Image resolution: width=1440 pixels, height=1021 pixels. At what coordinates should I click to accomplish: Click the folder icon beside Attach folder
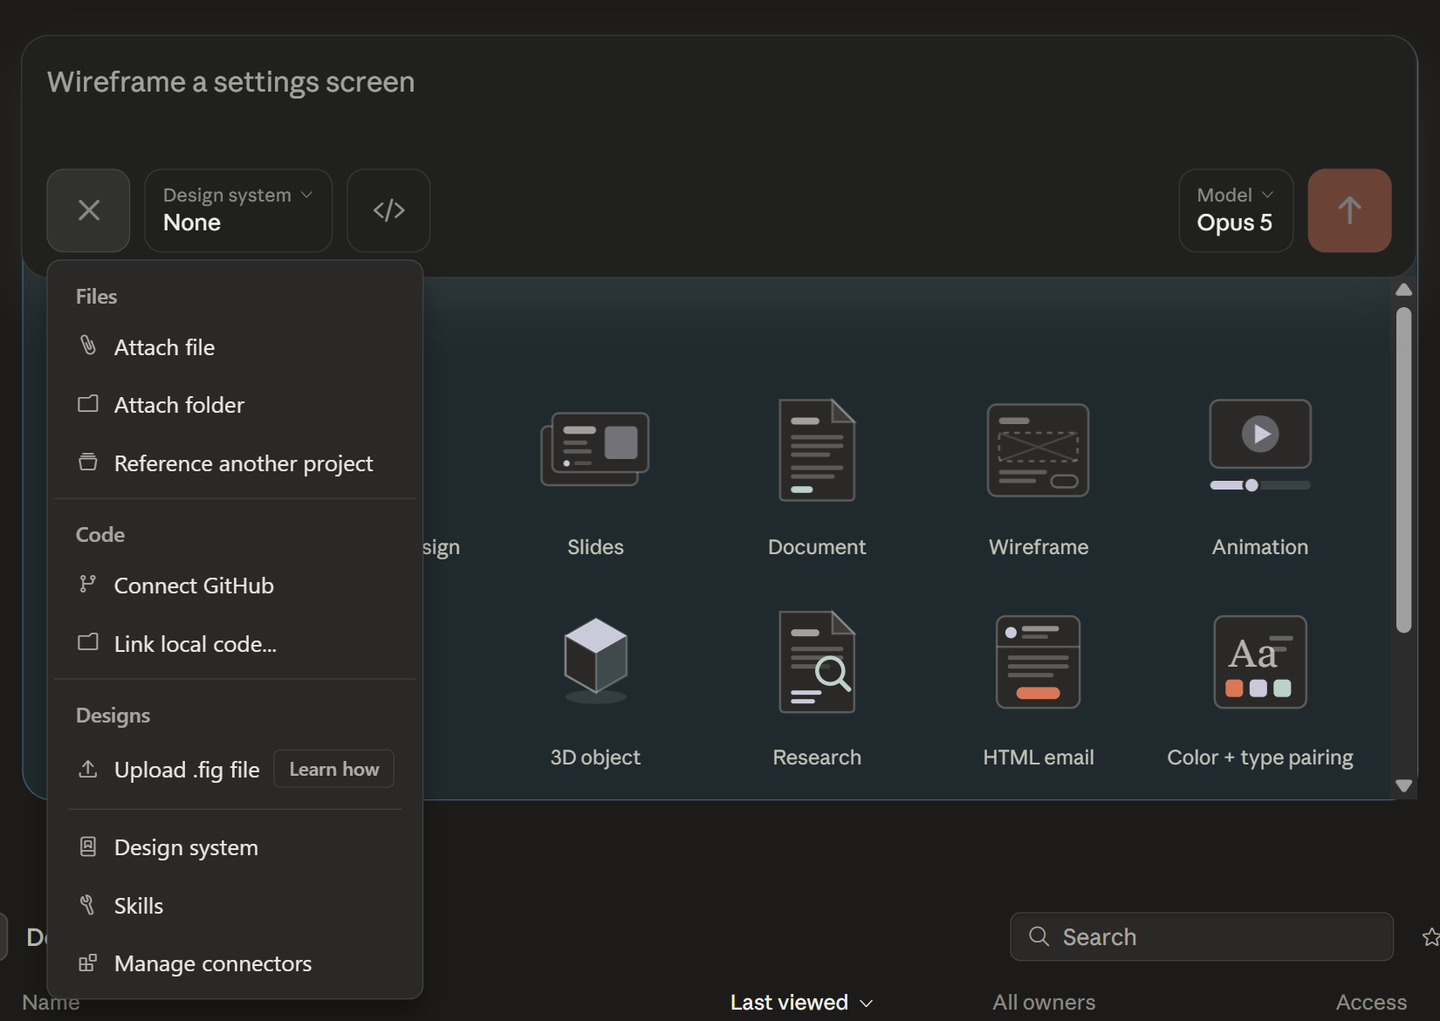tap(88, 404)
